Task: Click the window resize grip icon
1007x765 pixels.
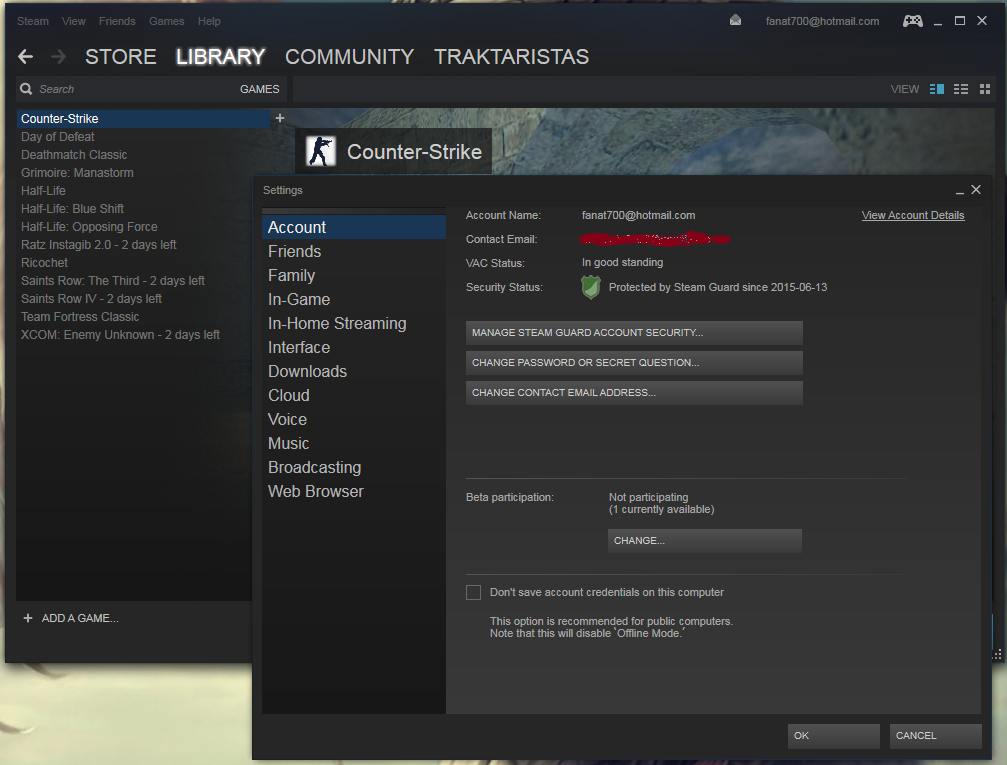Action: click(x=997, y=655)
